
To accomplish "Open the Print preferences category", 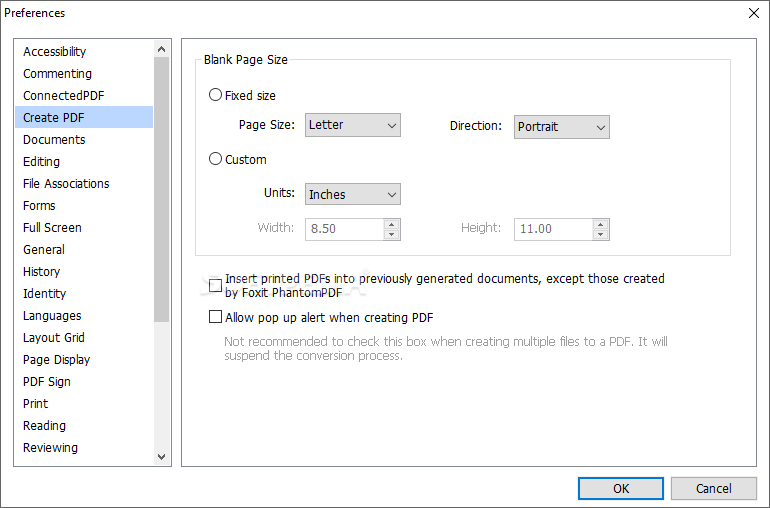I will coord(84,403).
